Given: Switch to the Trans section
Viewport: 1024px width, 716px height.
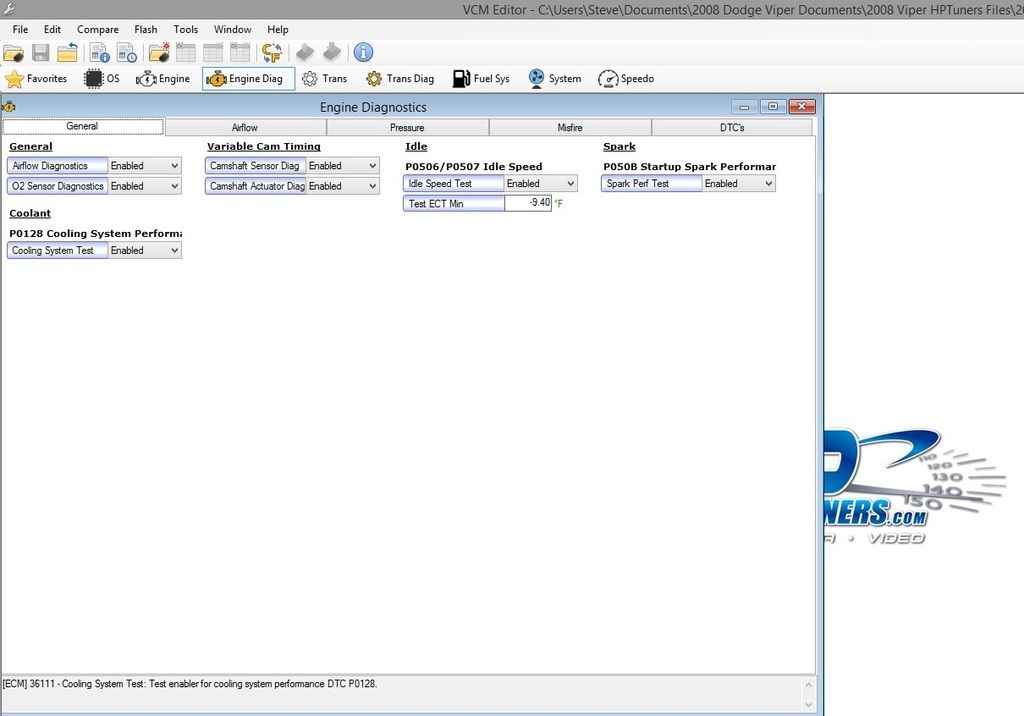Looking at the screenshot, I should (325, 78).
